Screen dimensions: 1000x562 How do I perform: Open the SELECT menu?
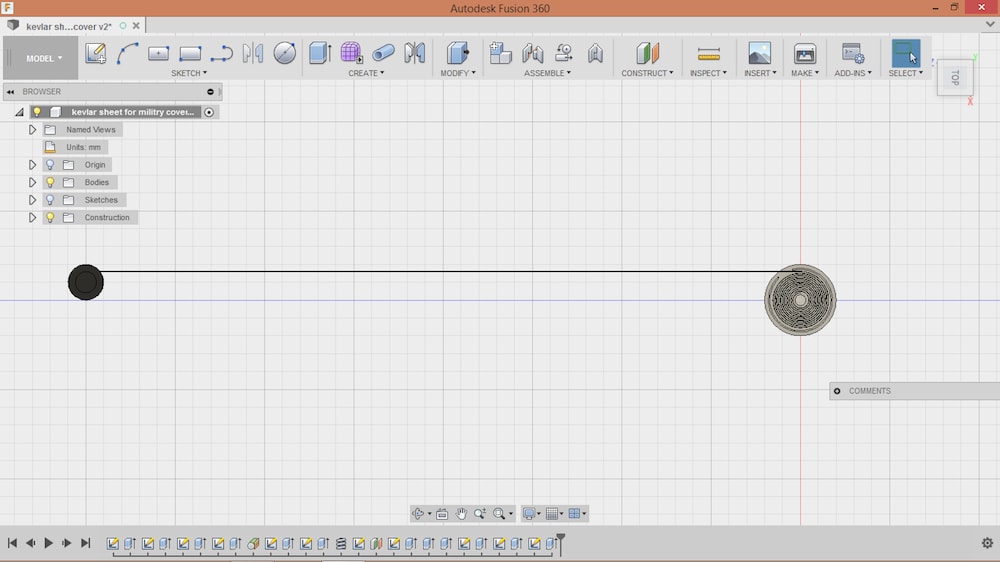906,73
